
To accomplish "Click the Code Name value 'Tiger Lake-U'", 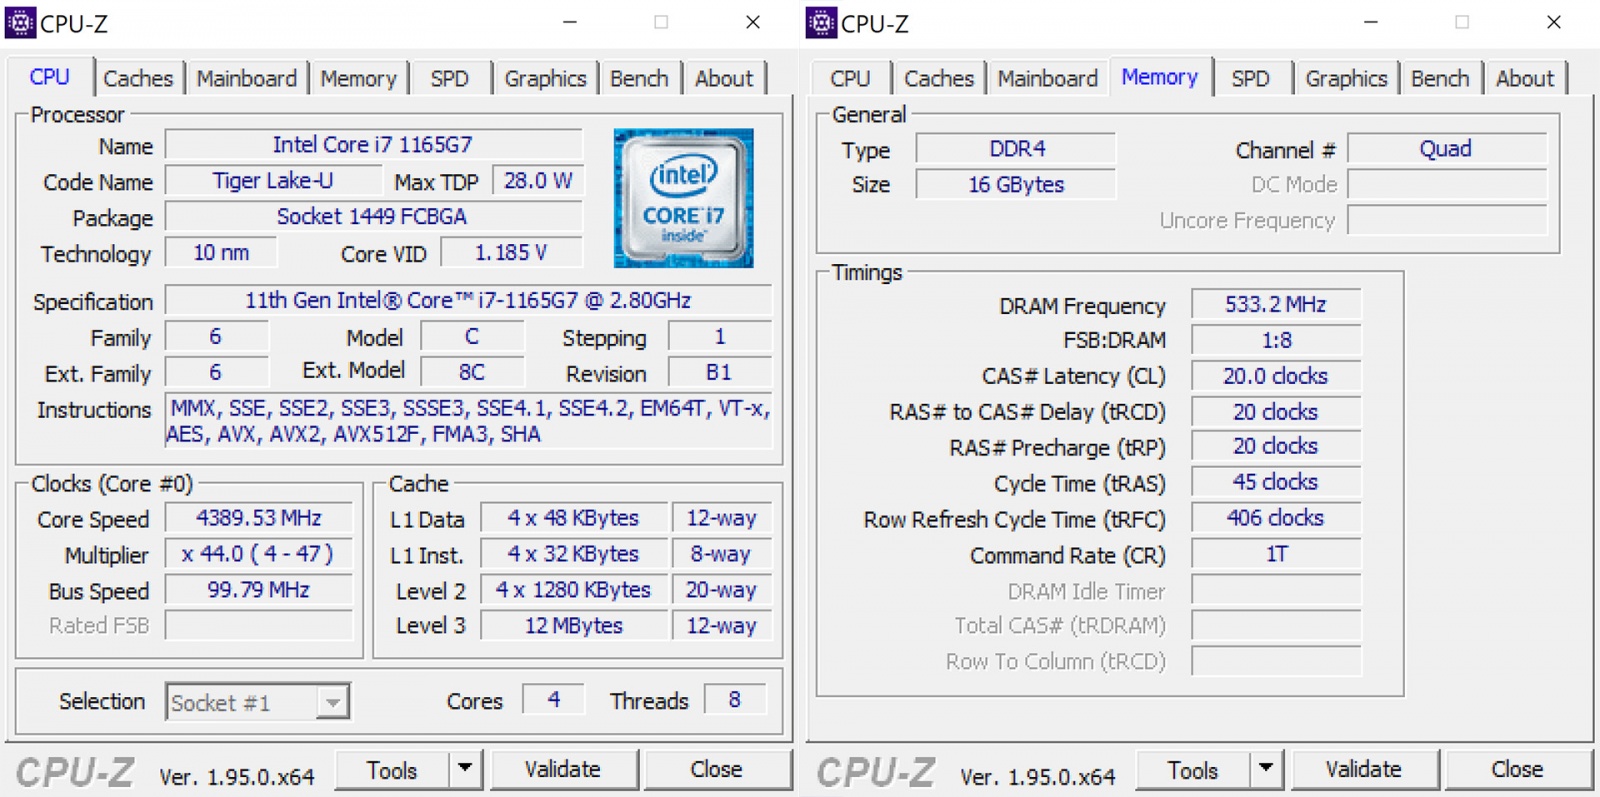I will coord(273,181).
